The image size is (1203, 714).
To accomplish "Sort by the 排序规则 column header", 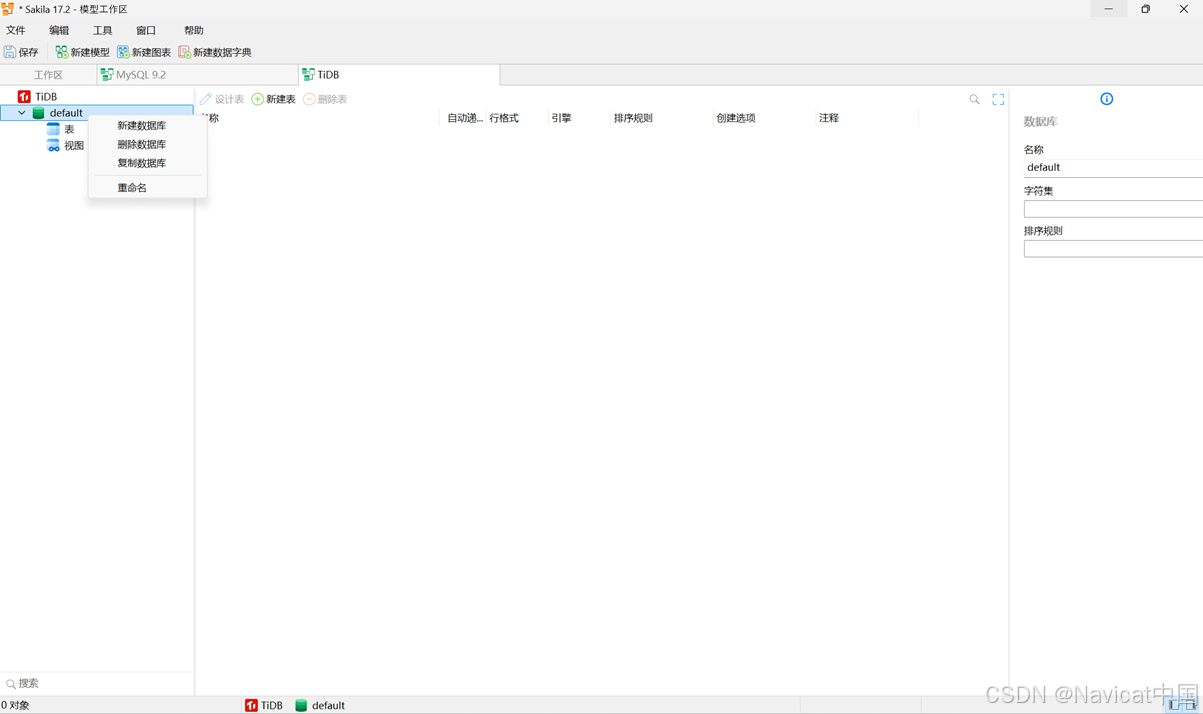I will pyautogui.click(x=633, y=118).
